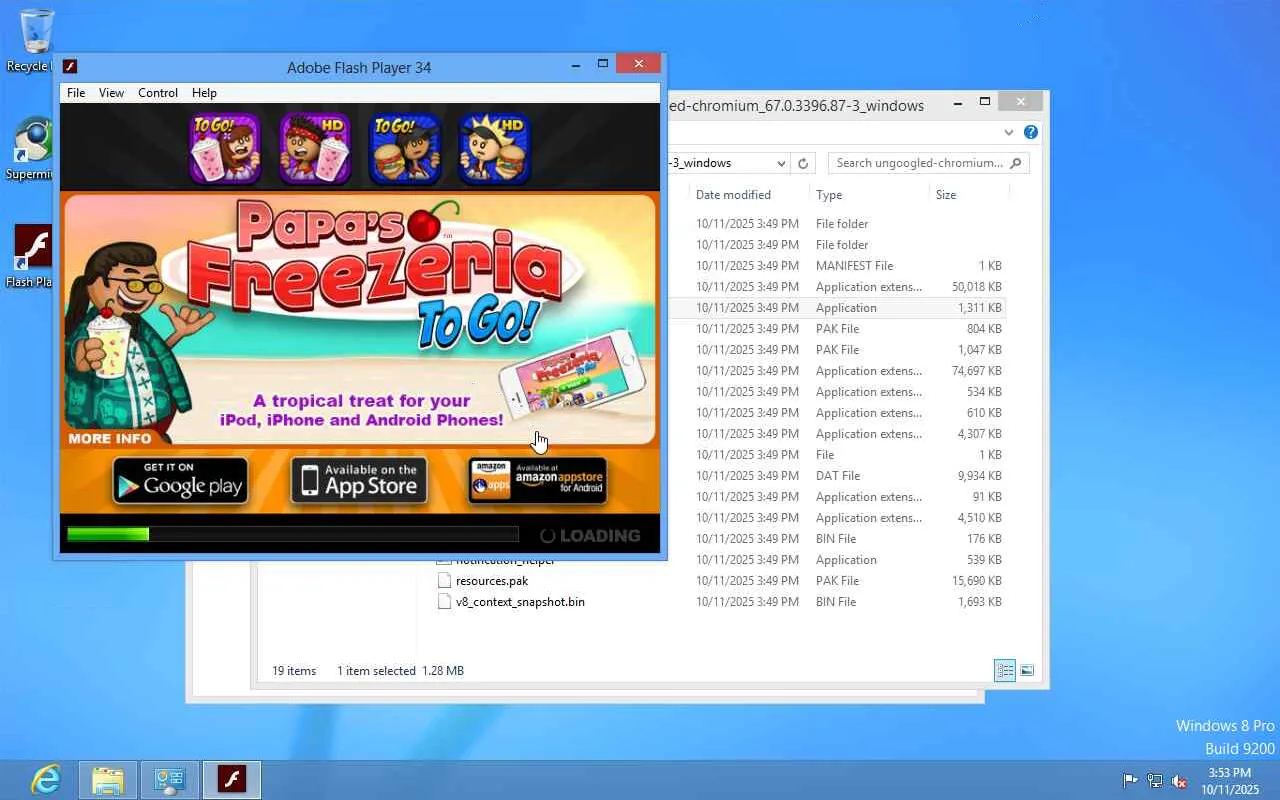
Task: Click the 1 item selected status text
Action: click(x=376, y=671)
